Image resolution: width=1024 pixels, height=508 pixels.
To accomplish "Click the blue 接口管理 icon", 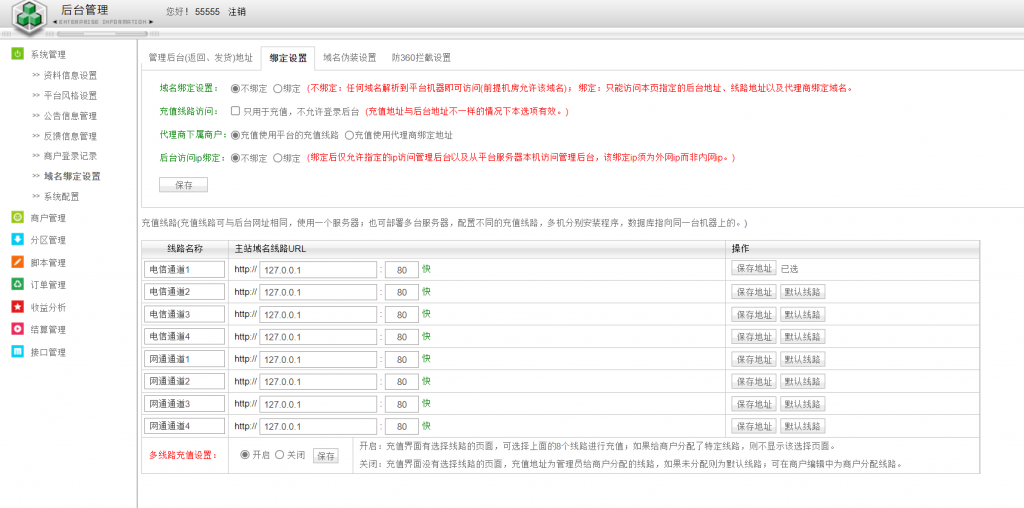I will click(17, 352).
